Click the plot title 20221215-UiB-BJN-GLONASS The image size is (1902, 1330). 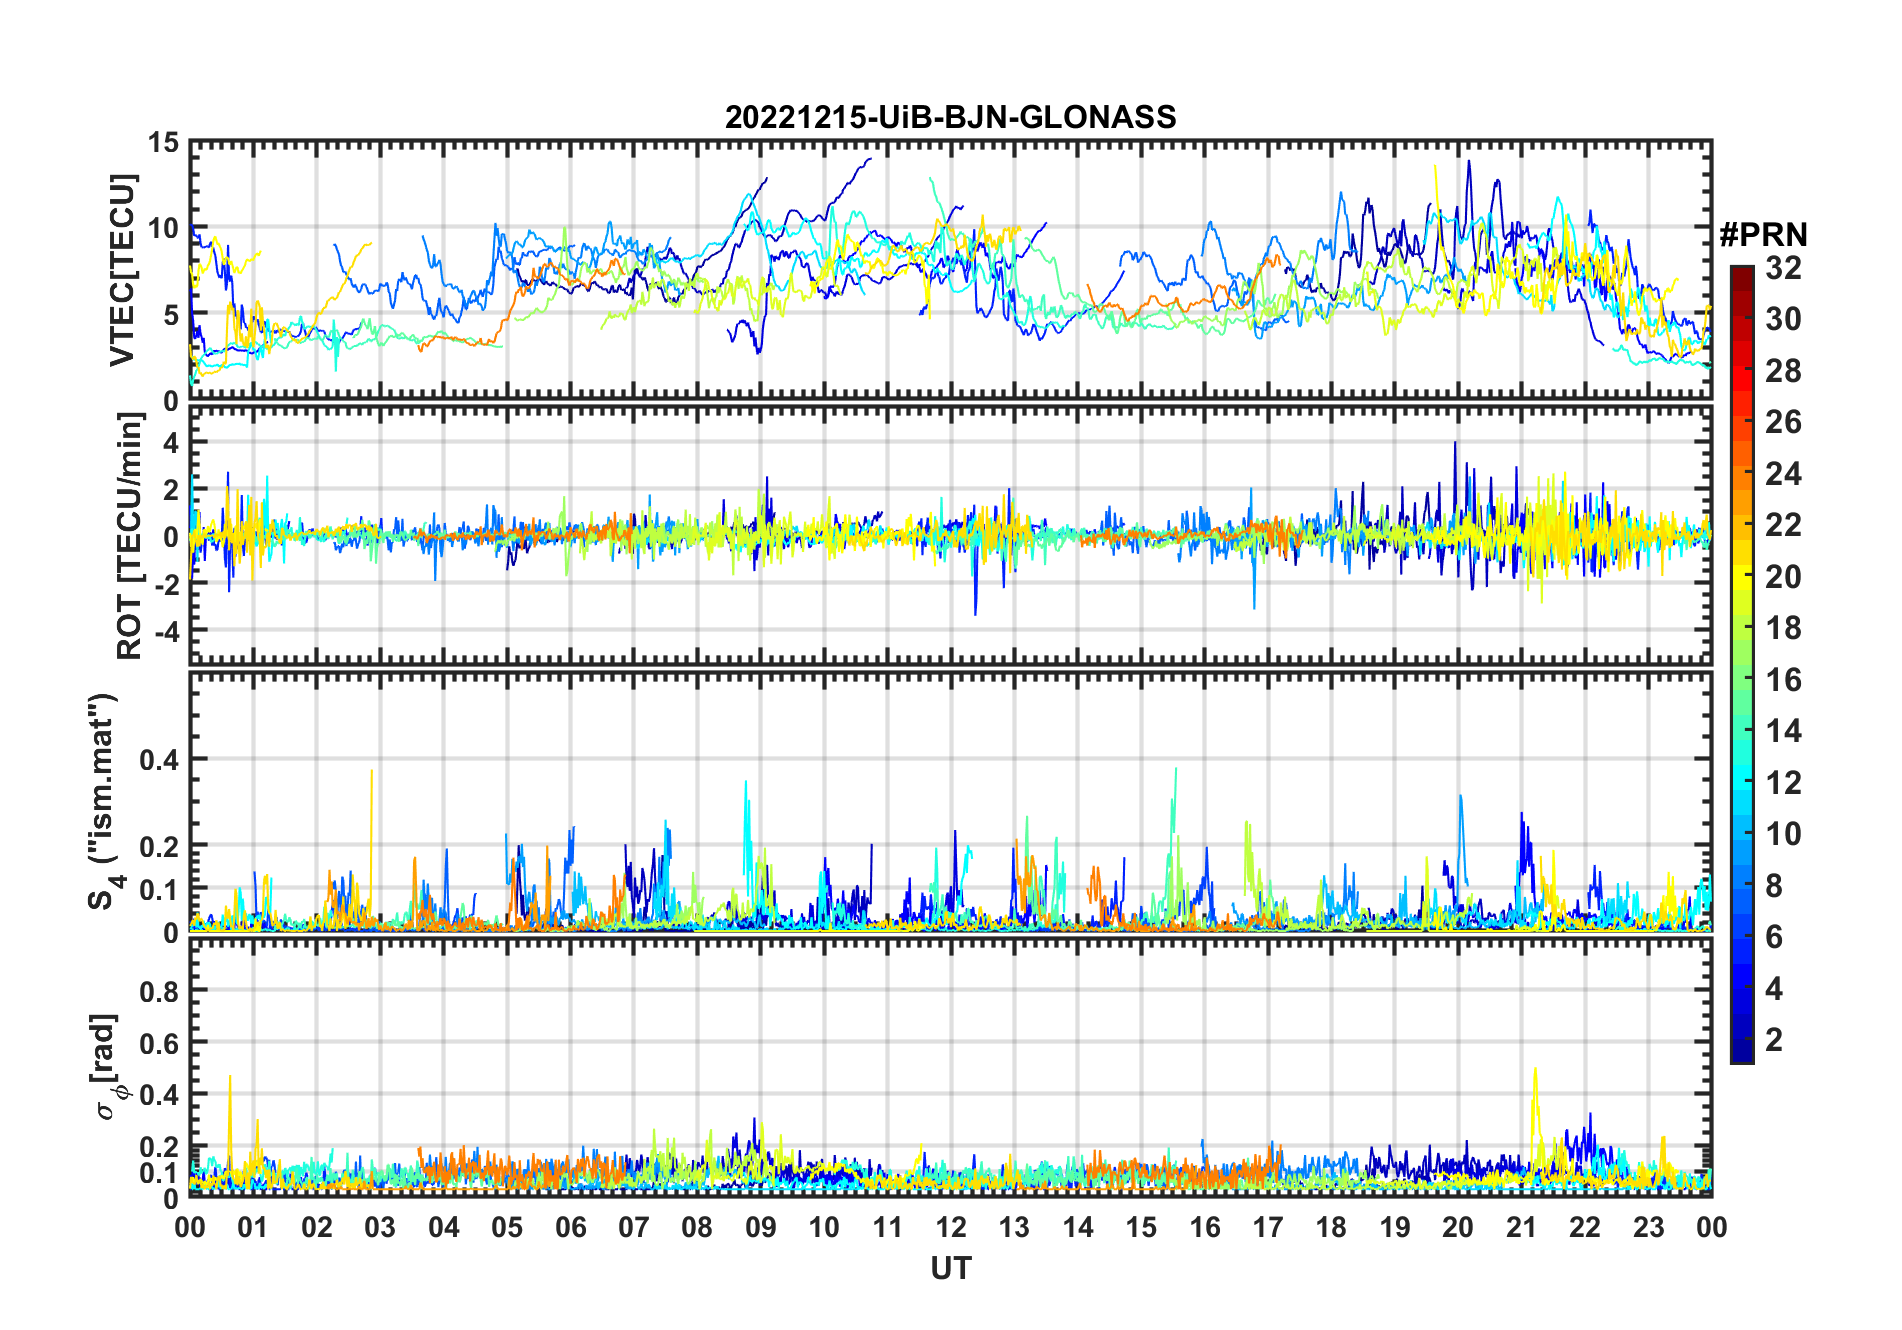tap(950, 117)
